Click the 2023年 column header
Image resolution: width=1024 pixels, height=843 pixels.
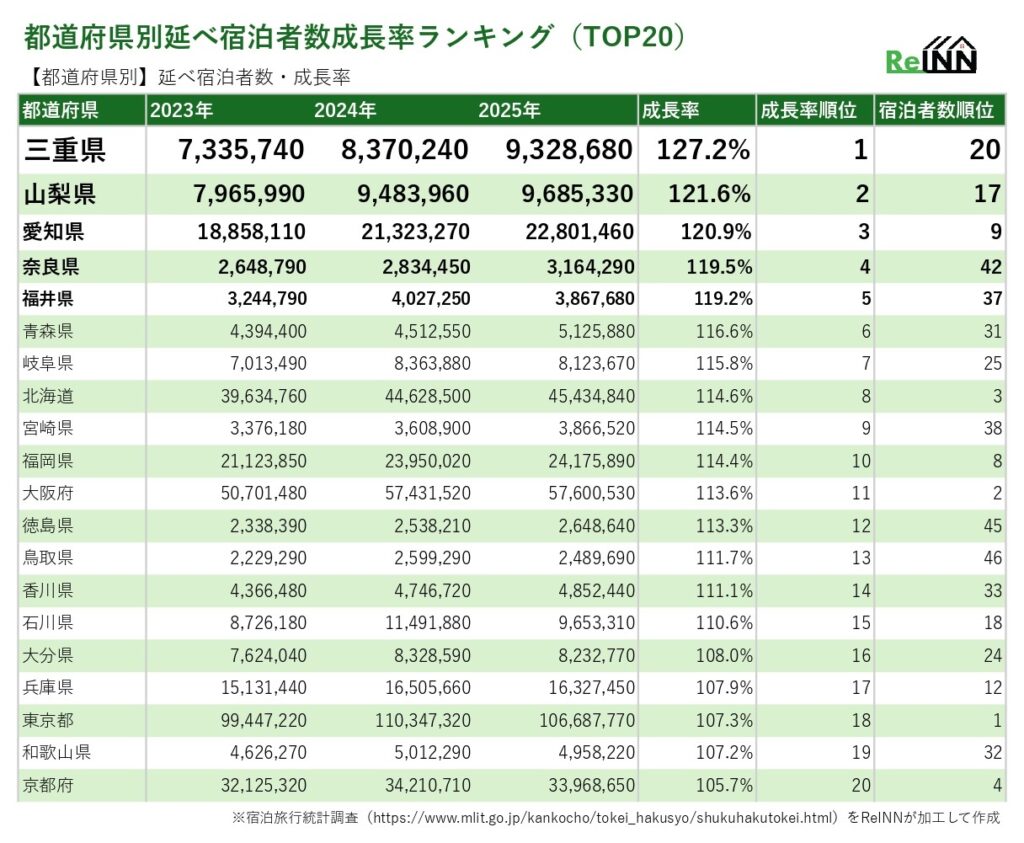[x=182, y=110]
